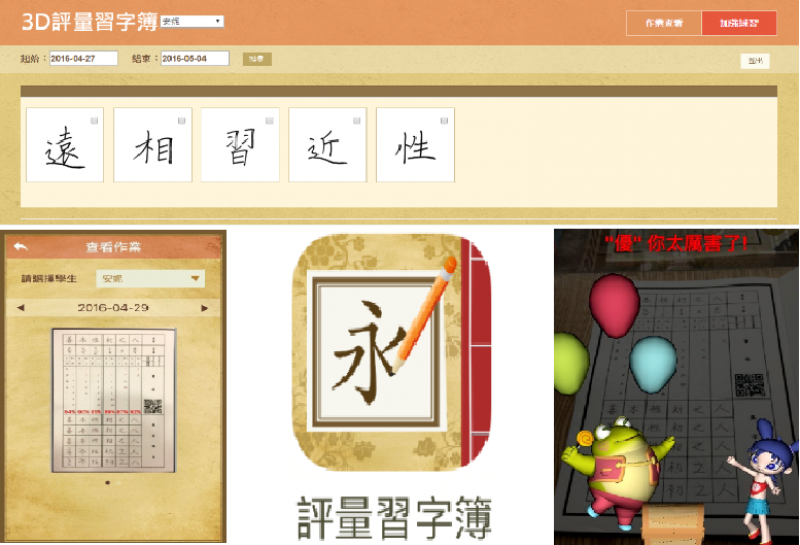Tick the checkbox on the 相 card
Viewport: 800px width, 545px height.
[x=182, y=121]
